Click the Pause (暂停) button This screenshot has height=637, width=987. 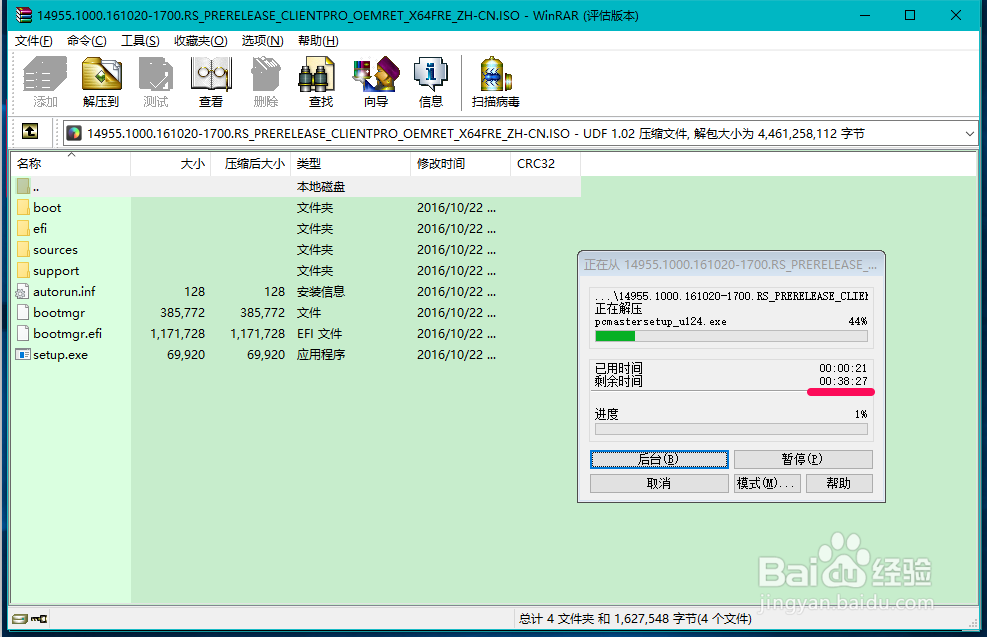click(803, 459)
